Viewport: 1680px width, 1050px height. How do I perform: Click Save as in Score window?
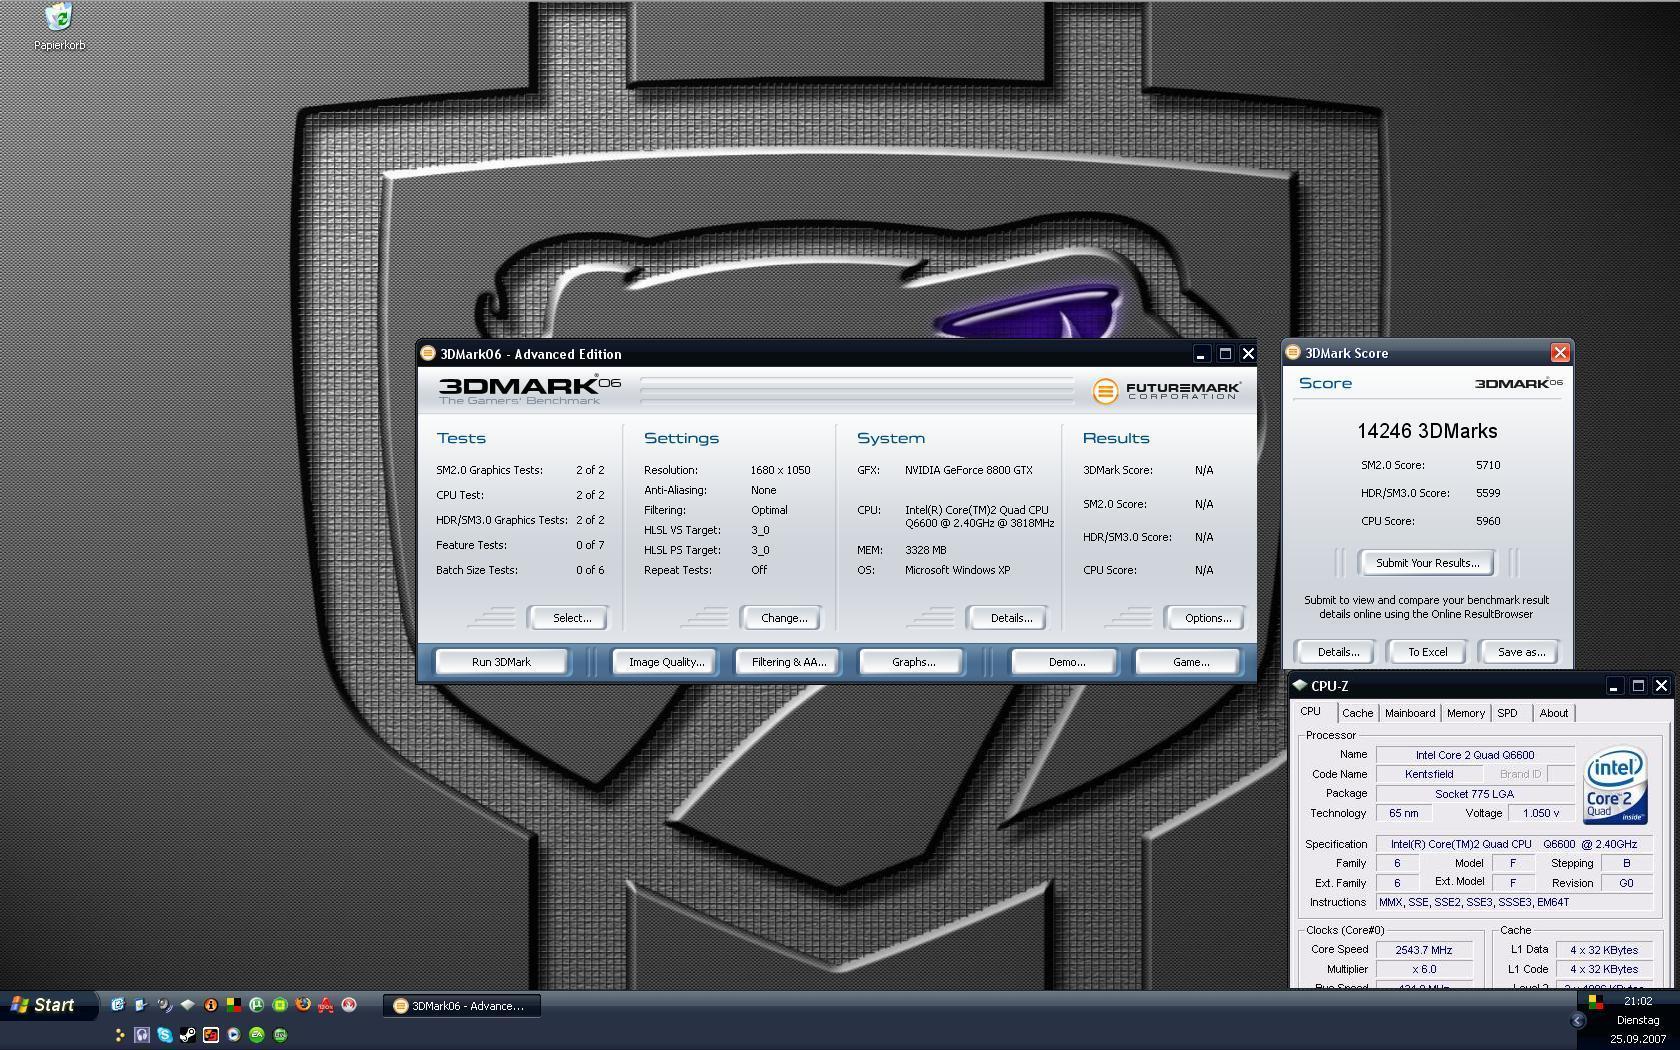[x=1521, y=652]
